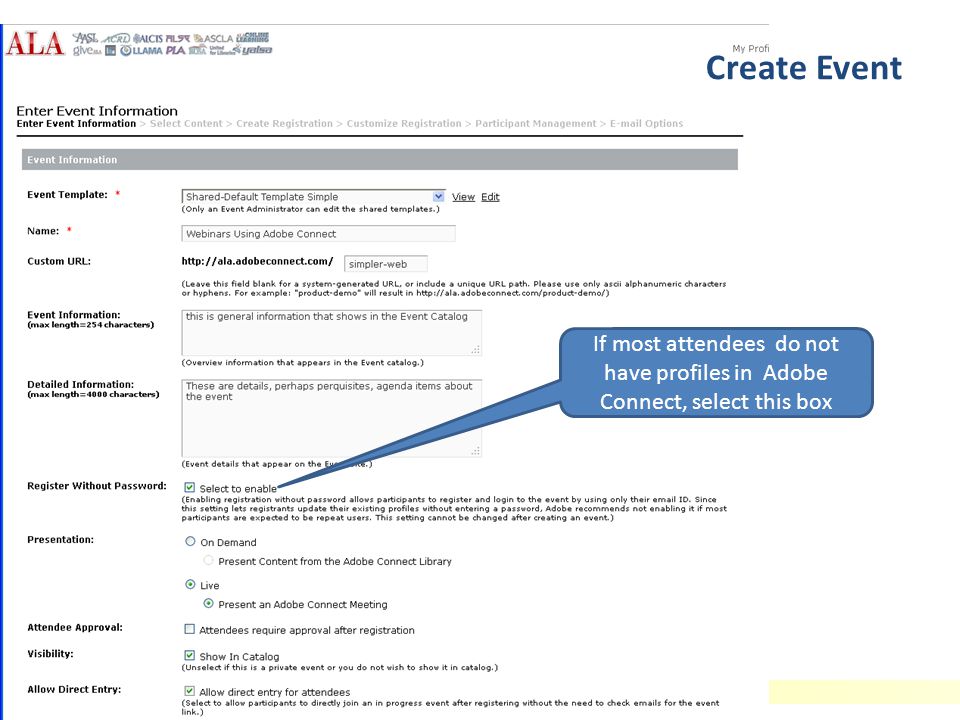Select Present Content from Adobe Connect Library

click(208, 560)
